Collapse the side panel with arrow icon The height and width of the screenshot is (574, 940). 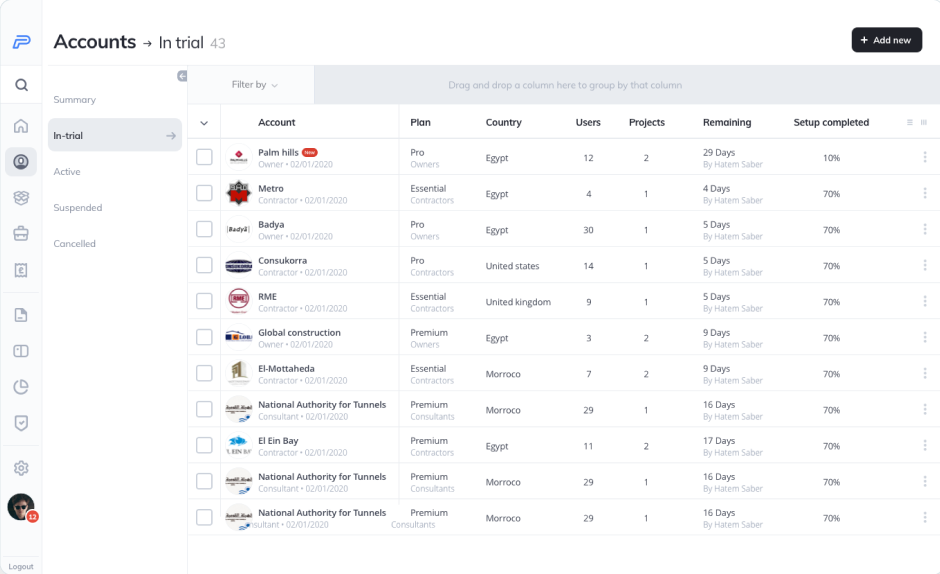(x=182, y=76)
